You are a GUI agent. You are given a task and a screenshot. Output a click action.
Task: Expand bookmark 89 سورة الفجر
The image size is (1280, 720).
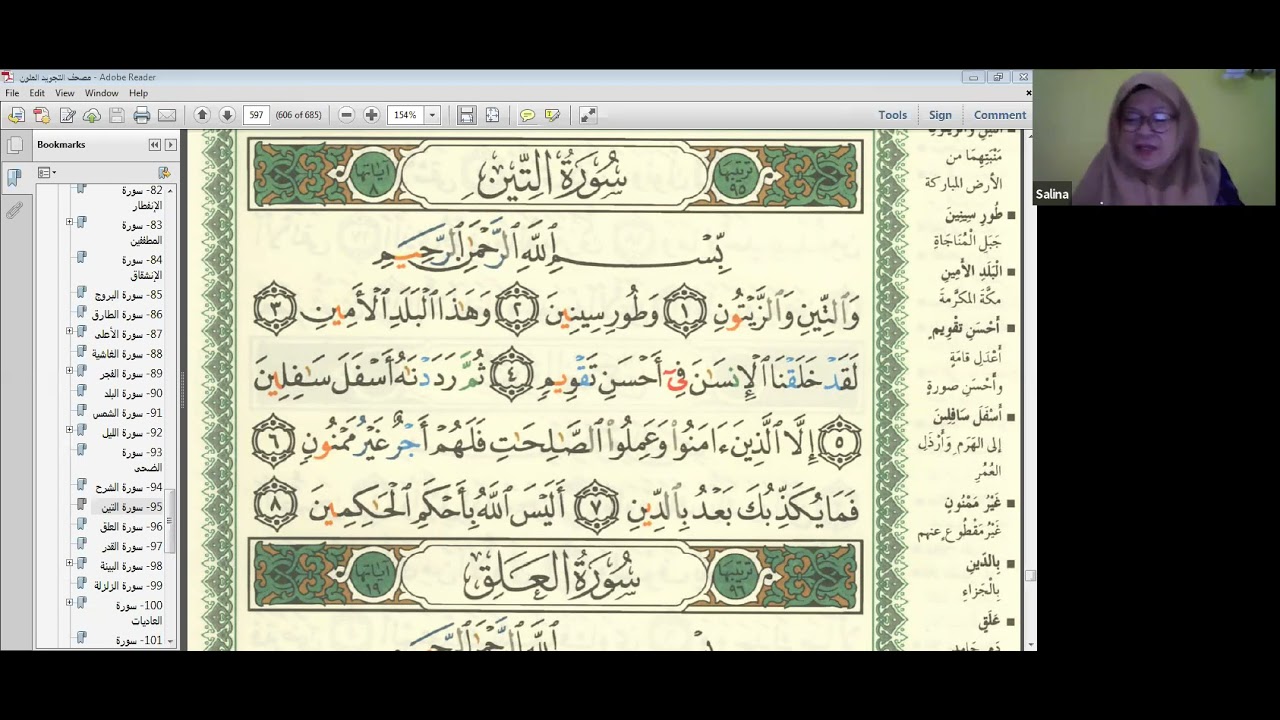(x=69, y=371)
